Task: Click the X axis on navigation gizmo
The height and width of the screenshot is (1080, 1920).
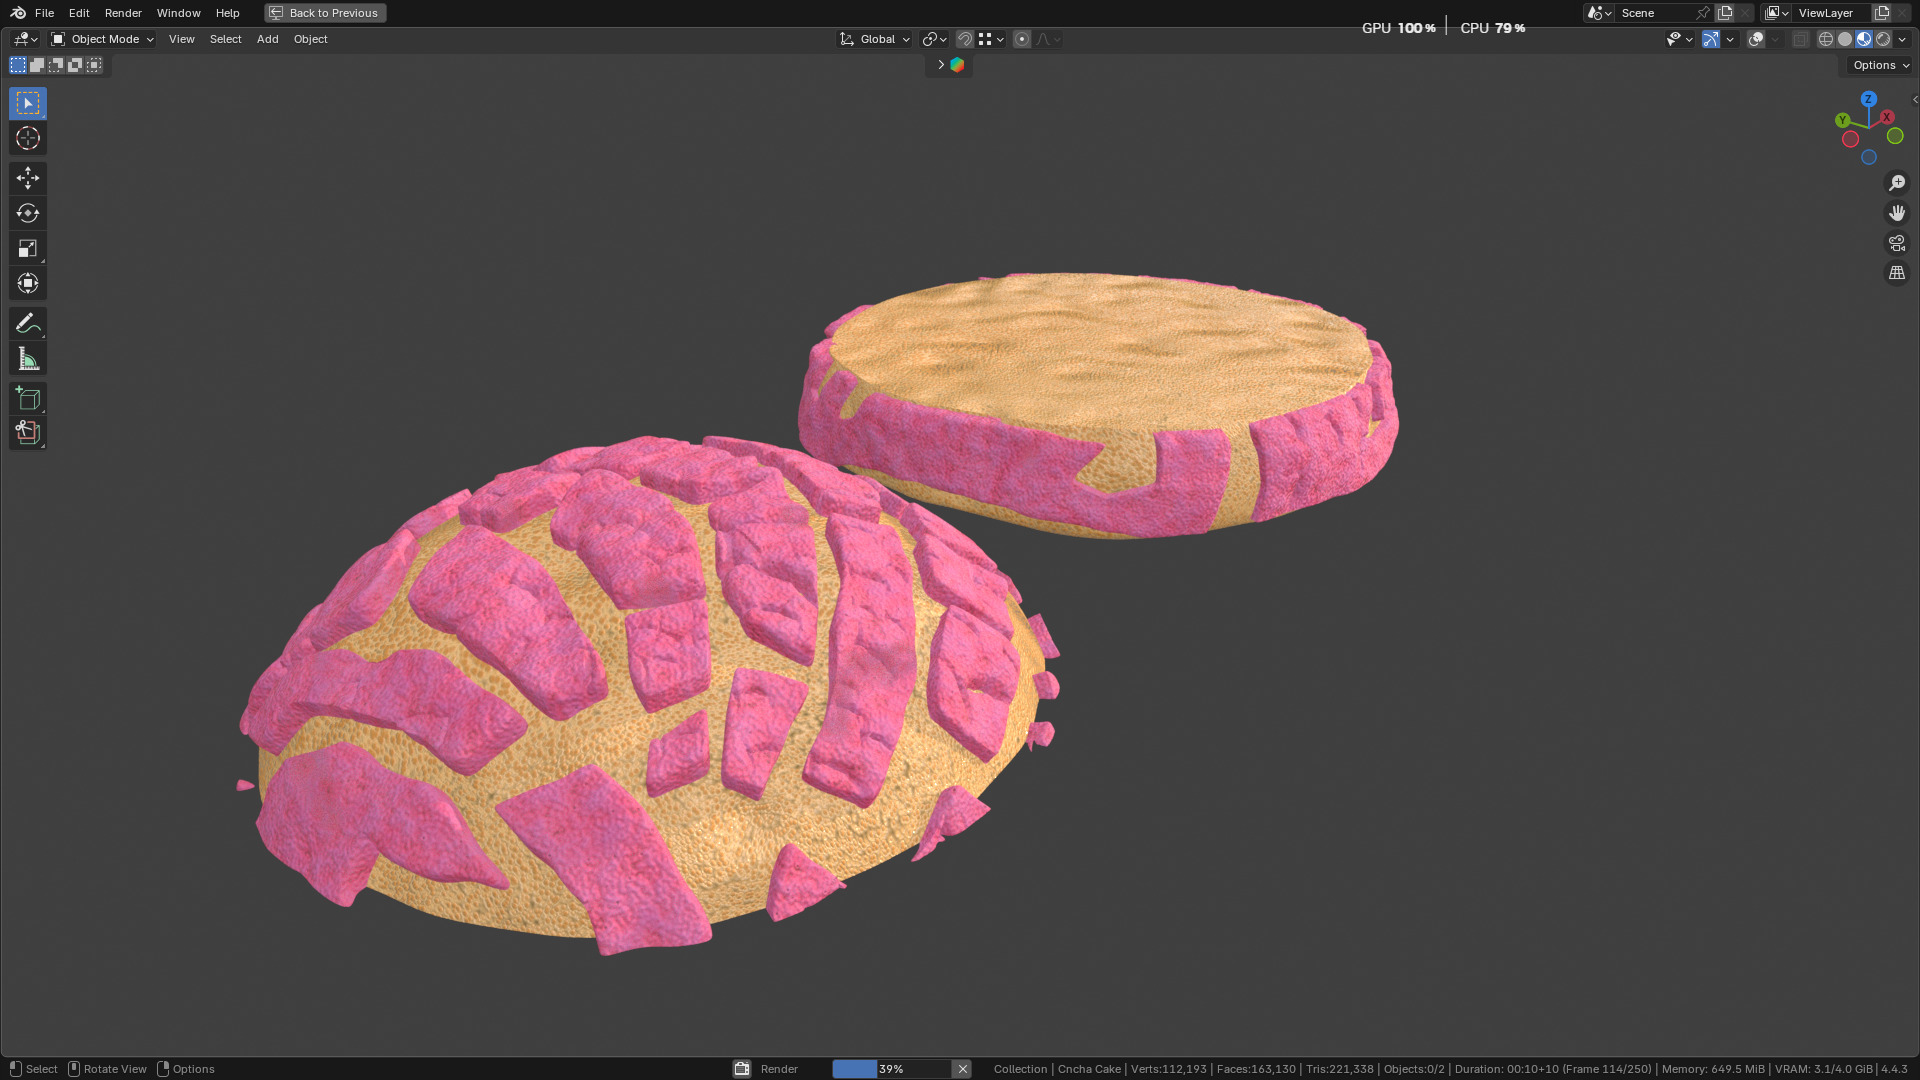Action: pyautogui.click(x=1887, y=117)
